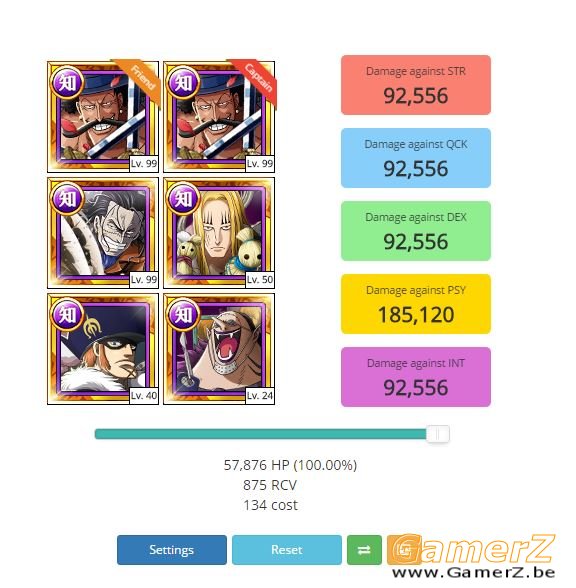The height and width of the screenshot is (588, 576).
Task: Choose the masked hat unit at Lv. 40
Action: coord(103,349)
